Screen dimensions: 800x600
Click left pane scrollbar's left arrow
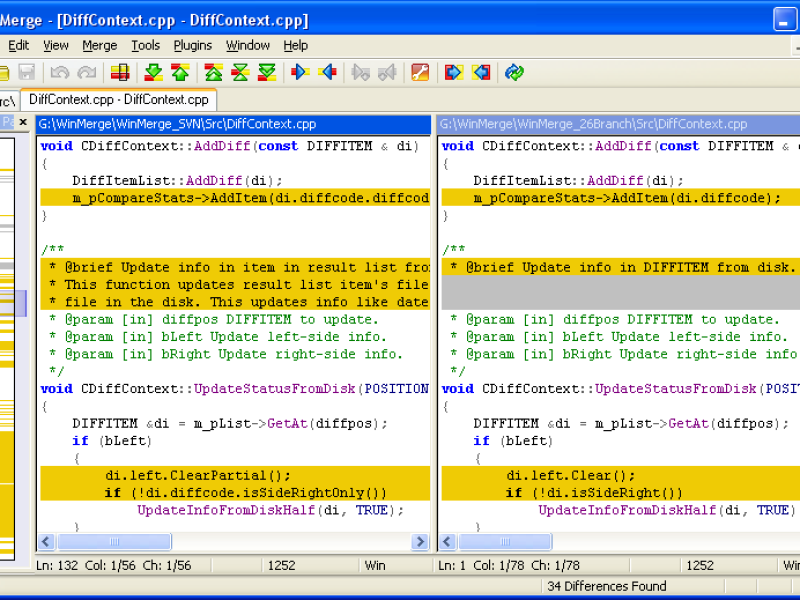pyautogui.click(x=46, y=541)
